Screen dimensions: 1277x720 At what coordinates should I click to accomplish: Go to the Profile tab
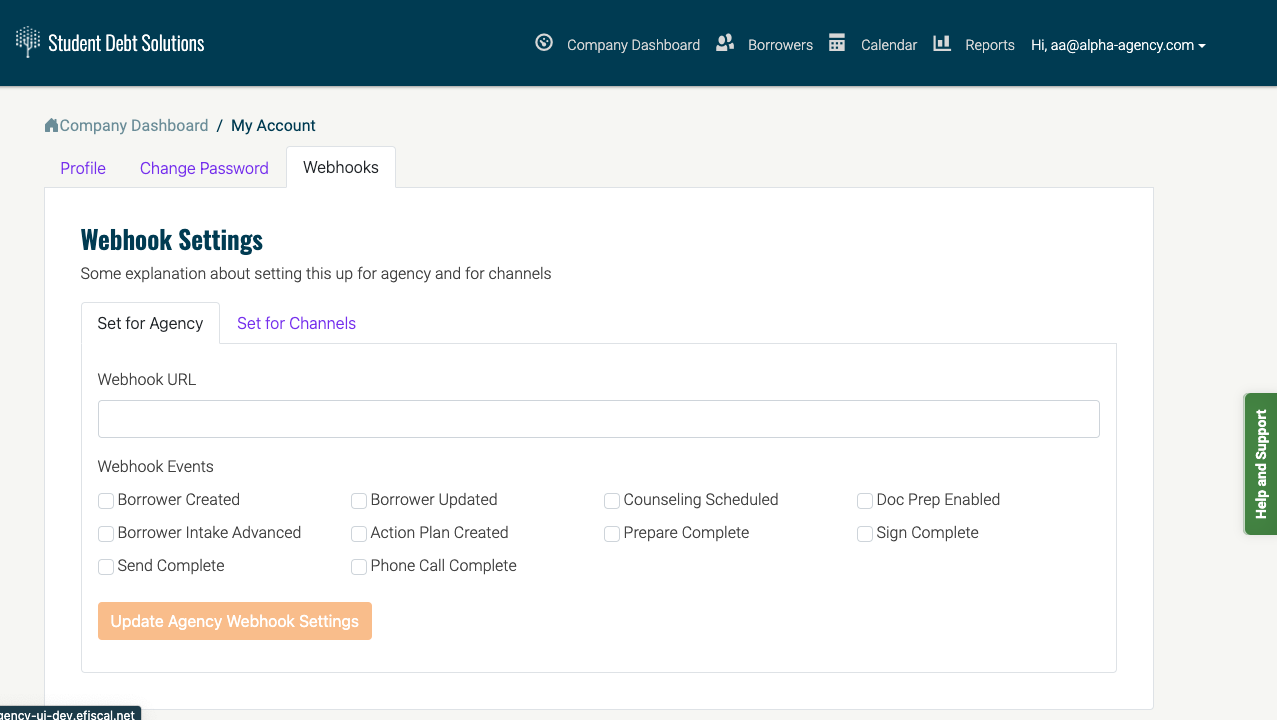point(83,168)
